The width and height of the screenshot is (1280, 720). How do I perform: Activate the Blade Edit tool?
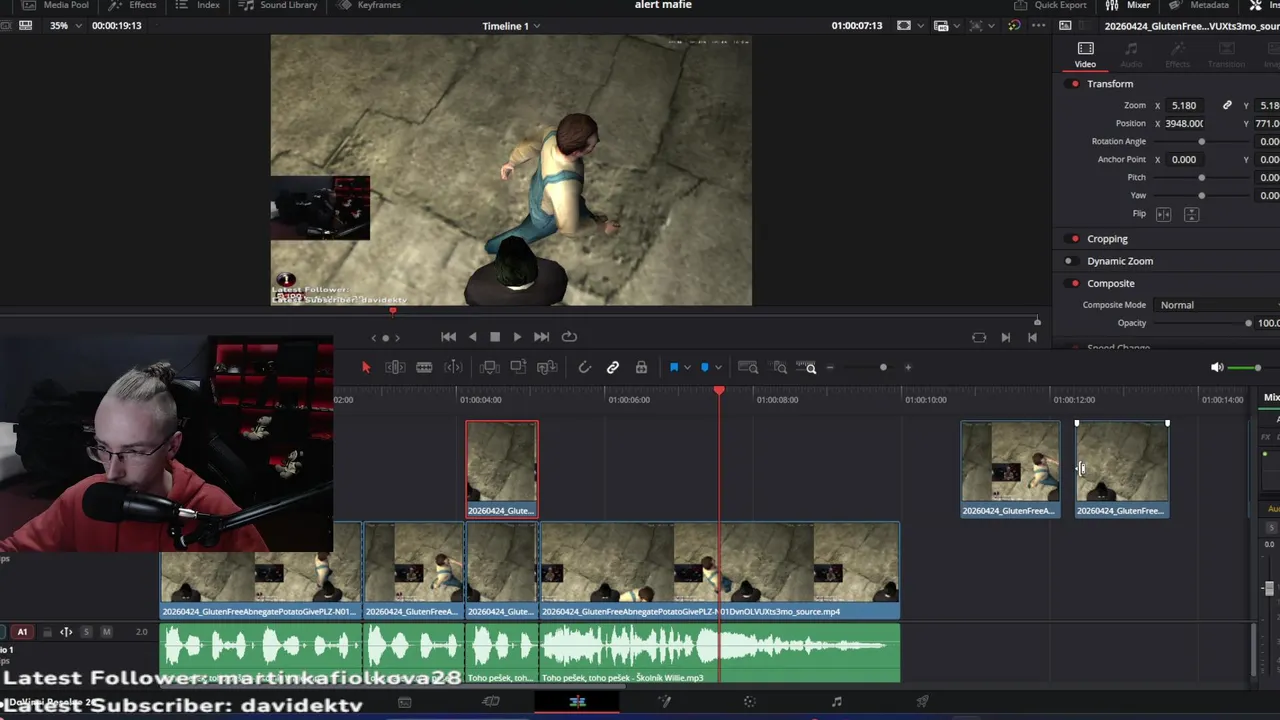[x=424, y=368]
